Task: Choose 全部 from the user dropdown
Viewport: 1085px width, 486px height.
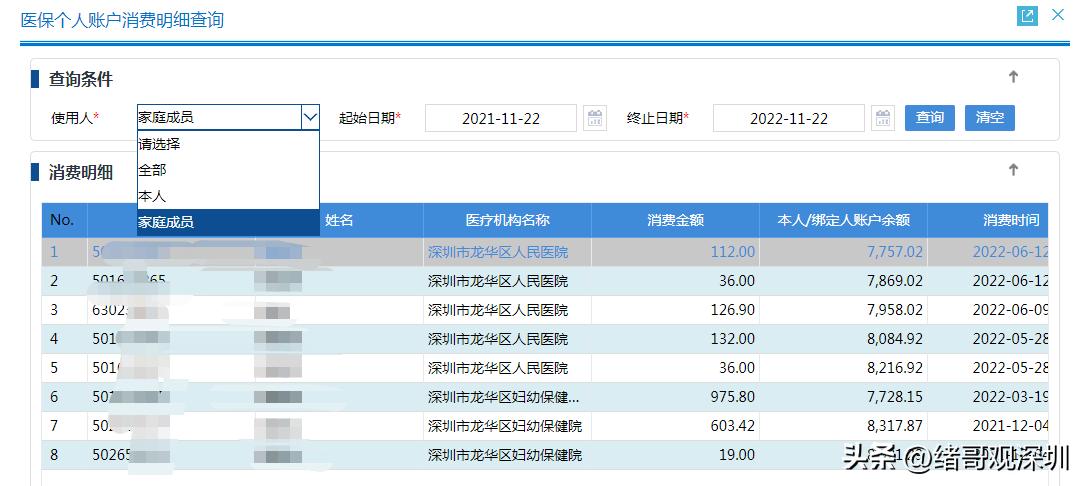Action: click(228, 170)
